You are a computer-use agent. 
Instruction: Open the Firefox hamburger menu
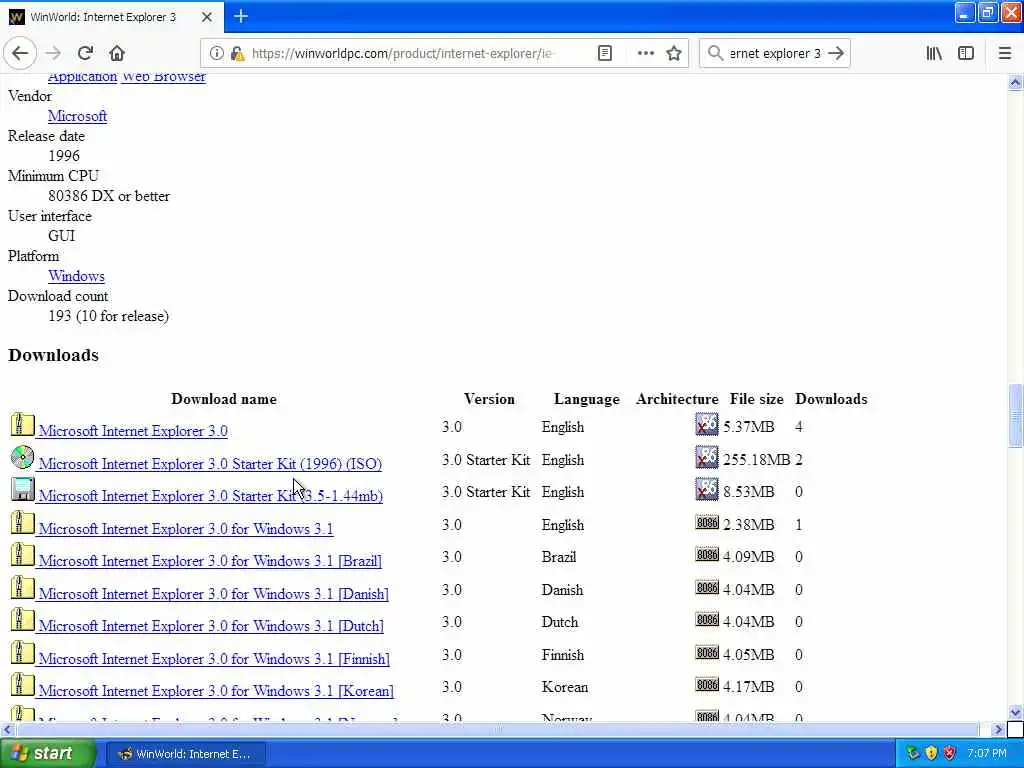(x=1005, y=54)
